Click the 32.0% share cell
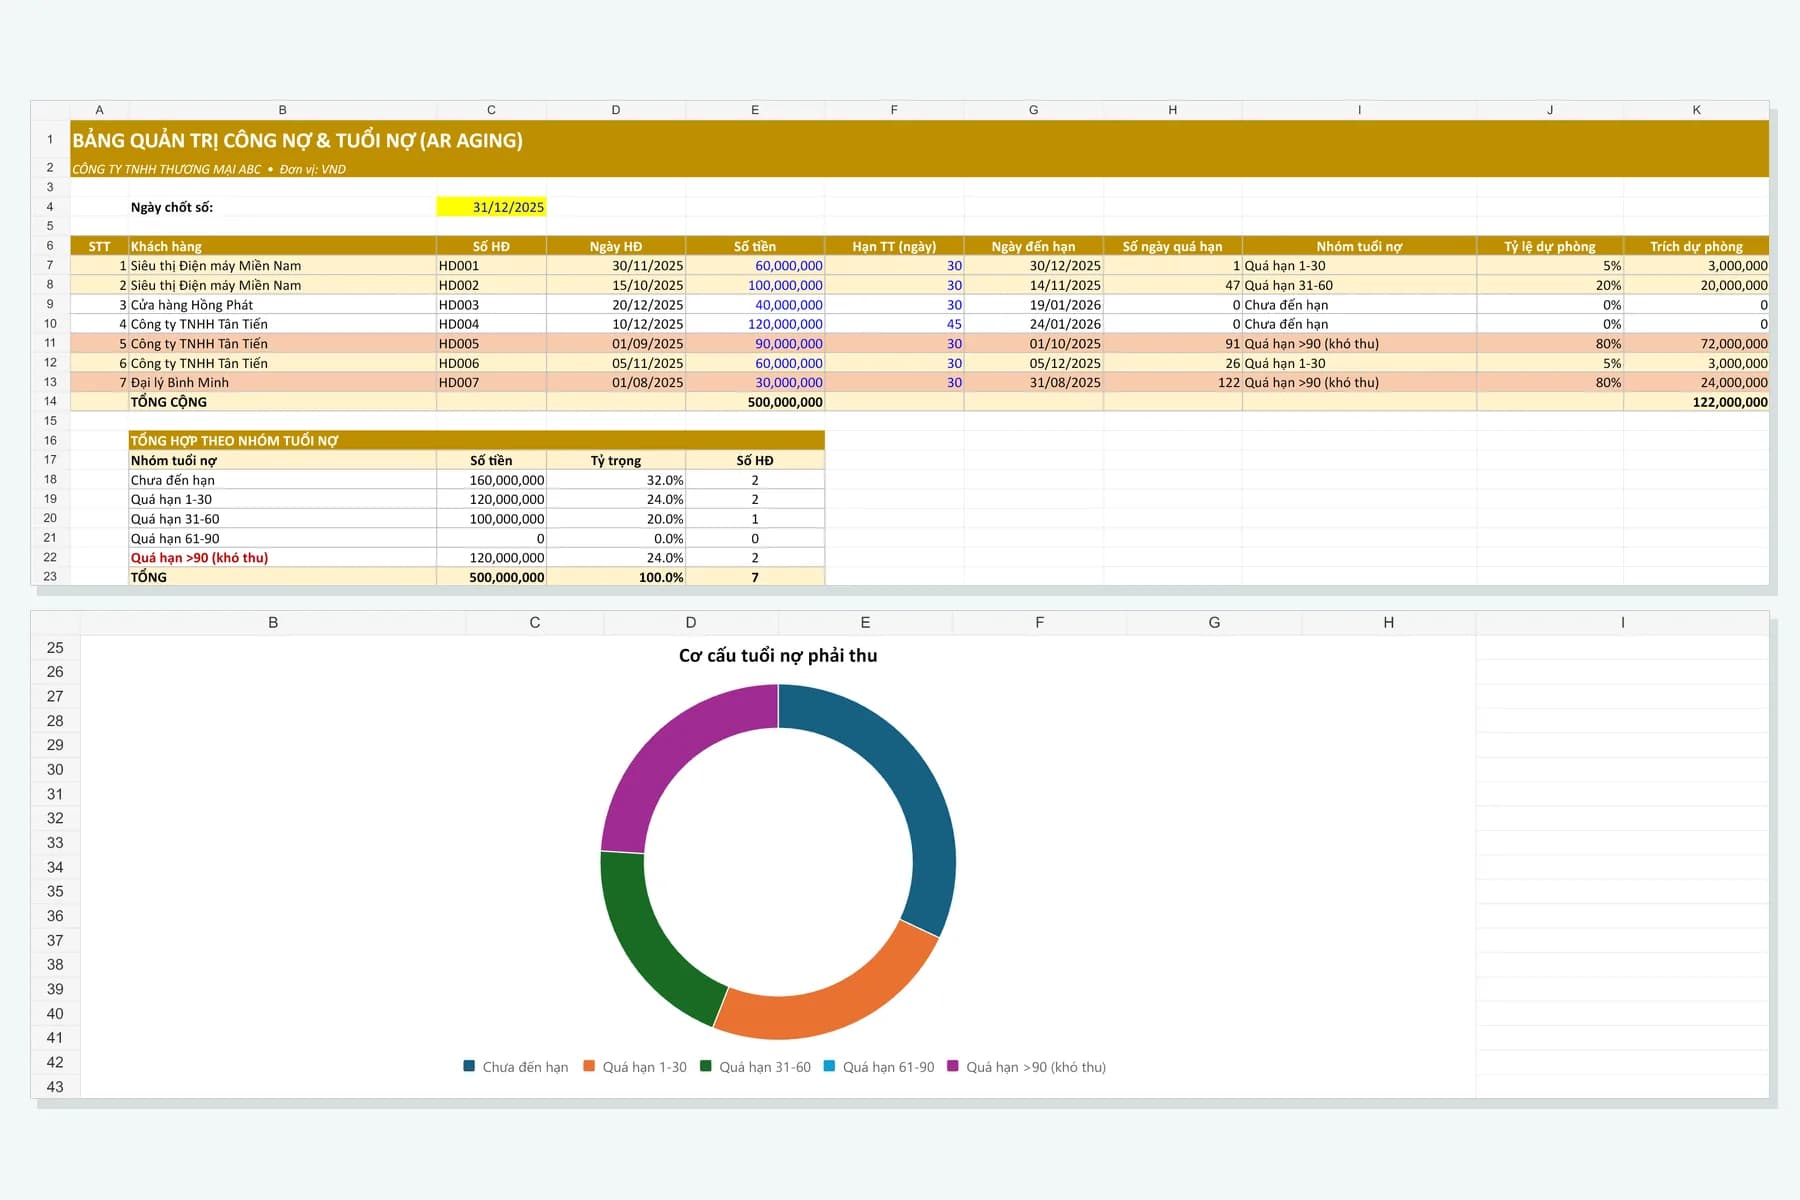1800x1200 pixels. point(616,480)
